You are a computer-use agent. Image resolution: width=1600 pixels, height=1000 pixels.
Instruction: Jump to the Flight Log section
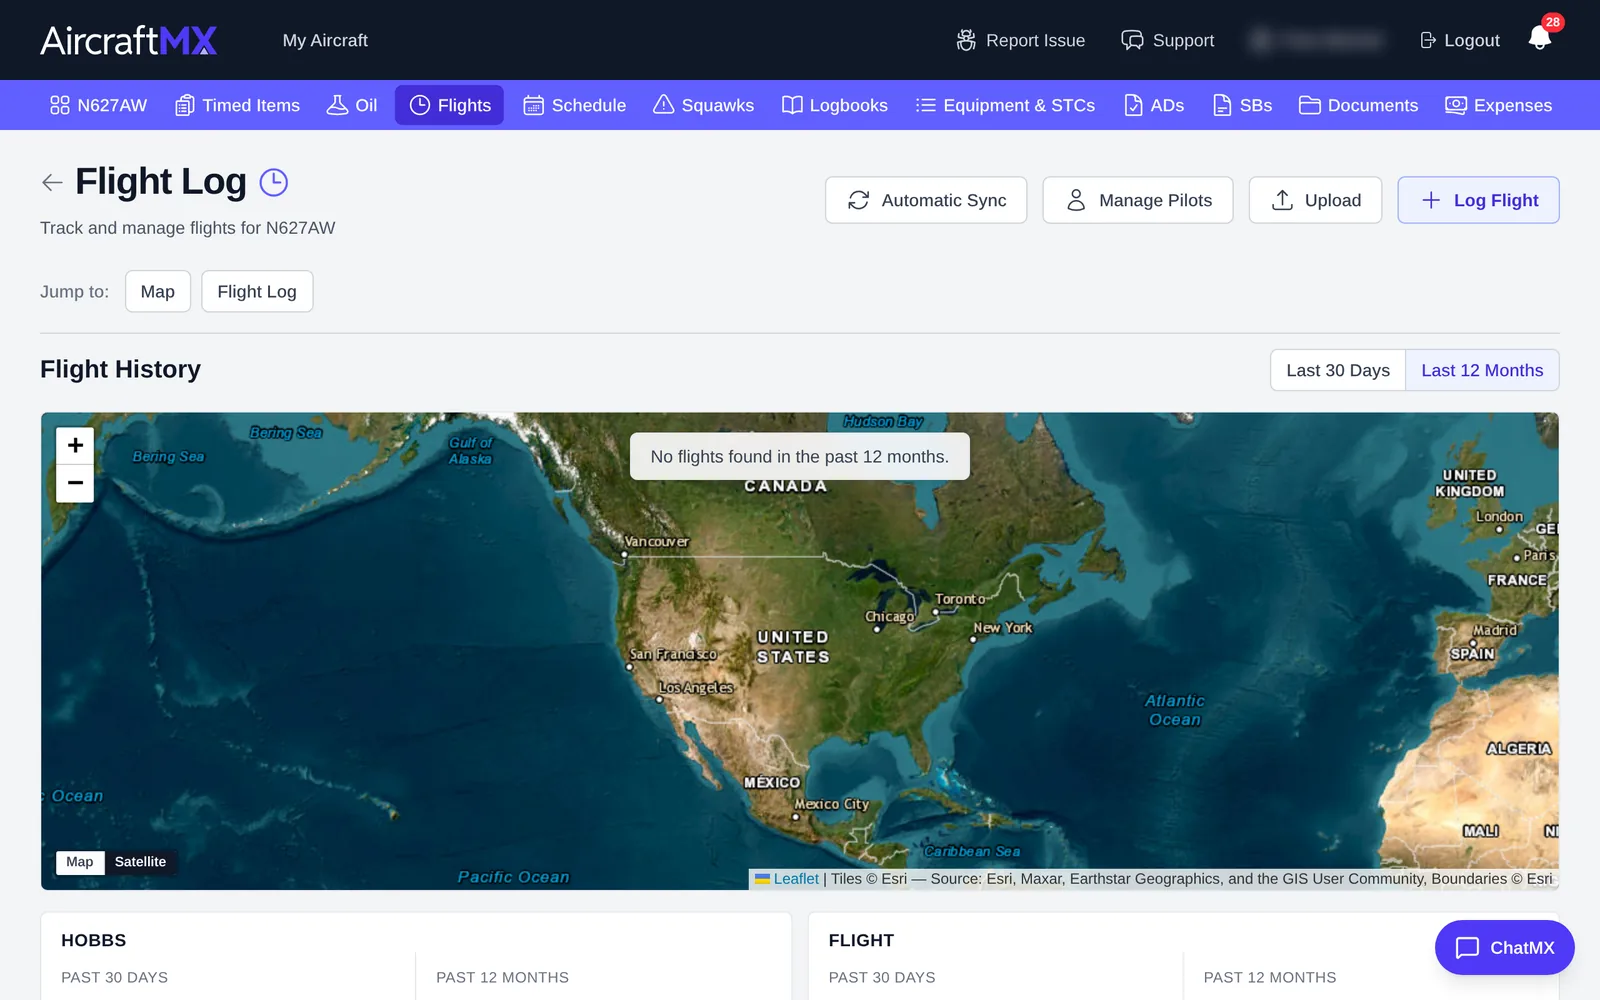pyautogui.click(x=257, y=291)
